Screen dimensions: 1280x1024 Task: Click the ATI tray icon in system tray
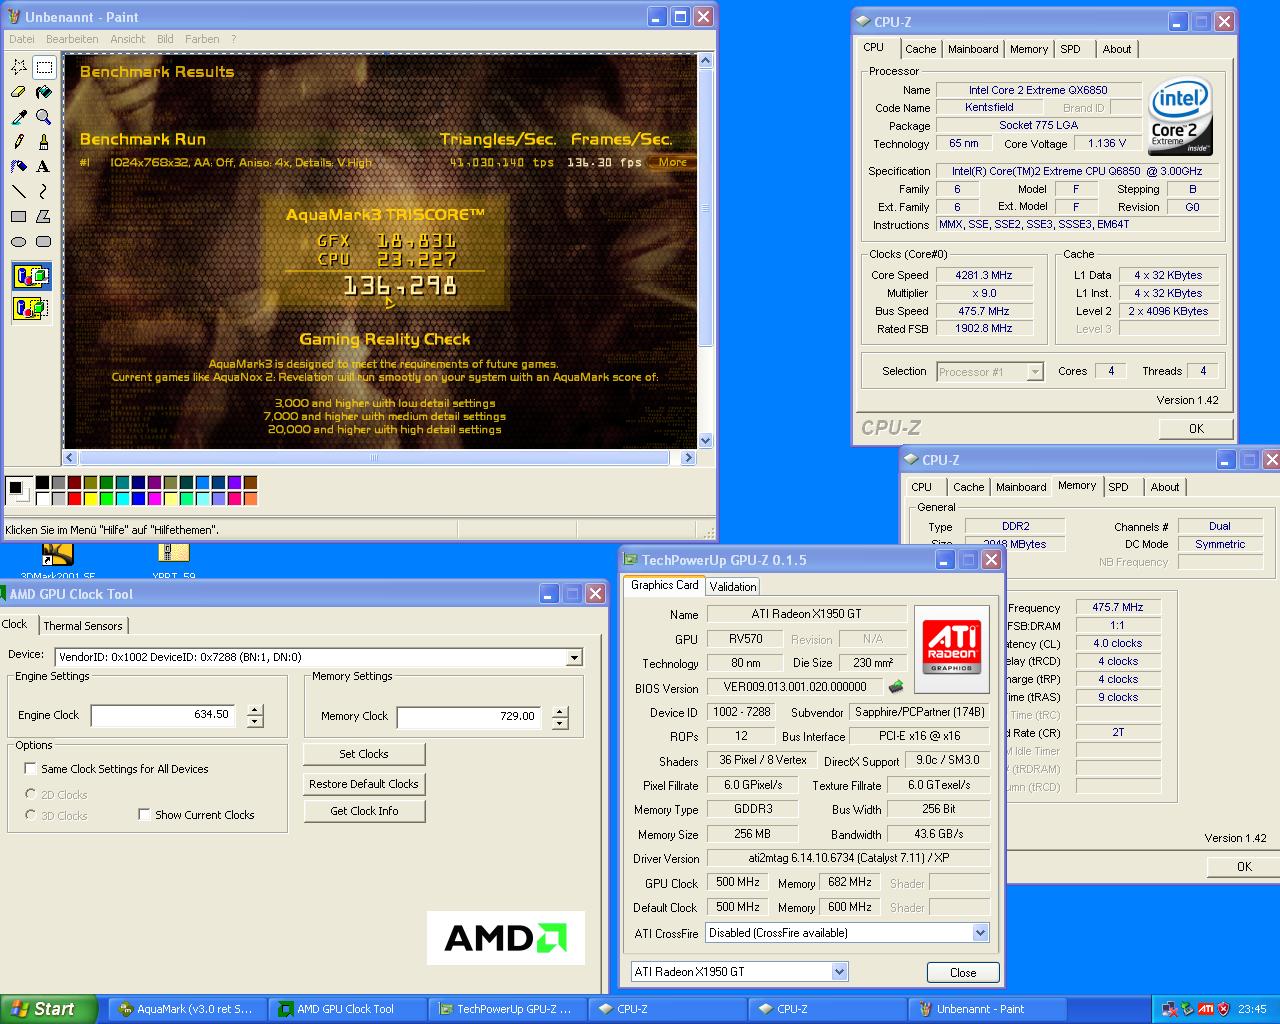click(x=1206, y=1009)
